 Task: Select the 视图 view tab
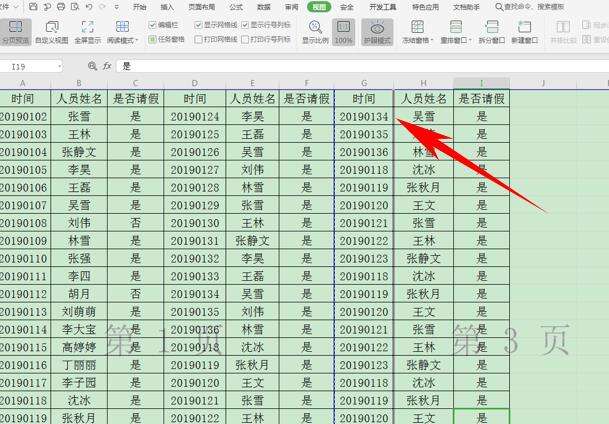click(x=319, y=7)
